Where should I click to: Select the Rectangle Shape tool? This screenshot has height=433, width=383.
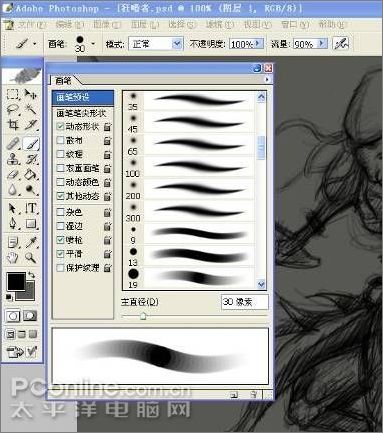point(31,224)
